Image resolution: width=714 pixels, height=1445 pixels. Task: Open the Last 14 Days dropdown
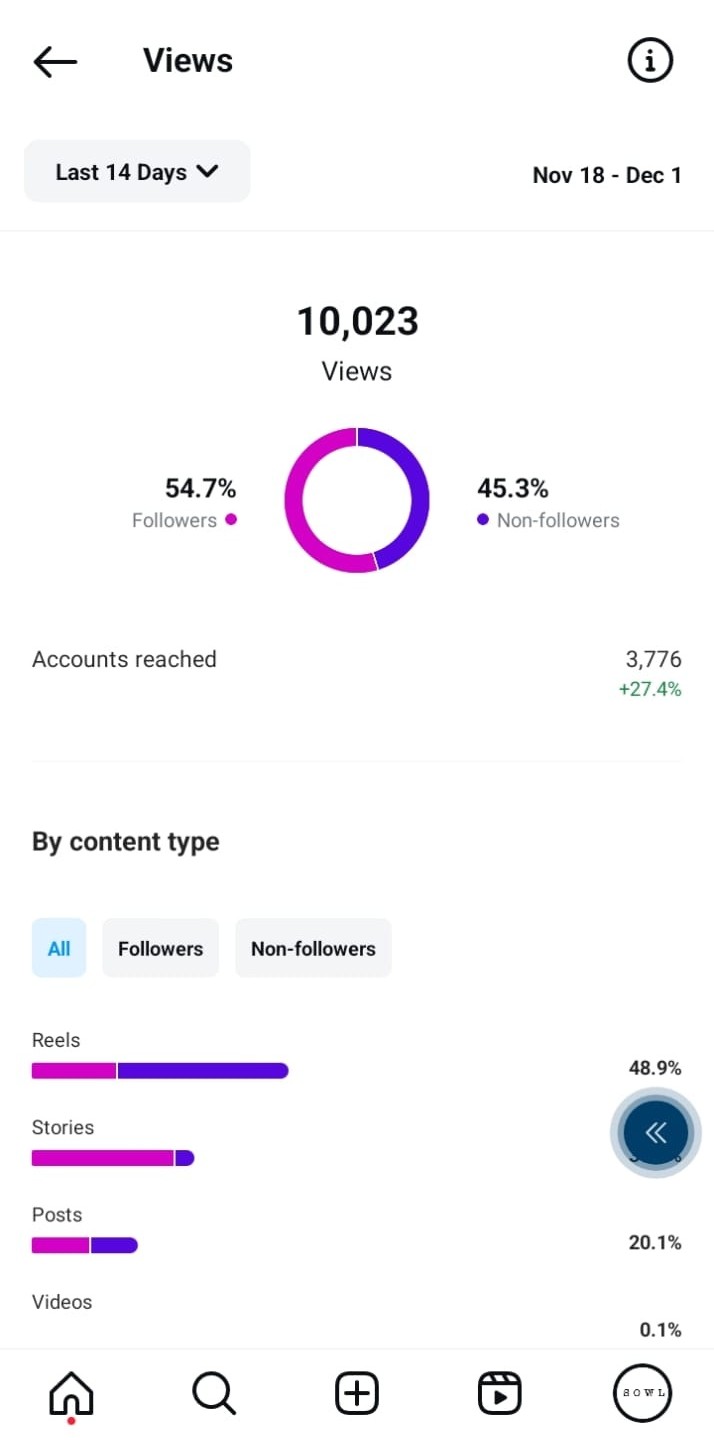[137, 172]
